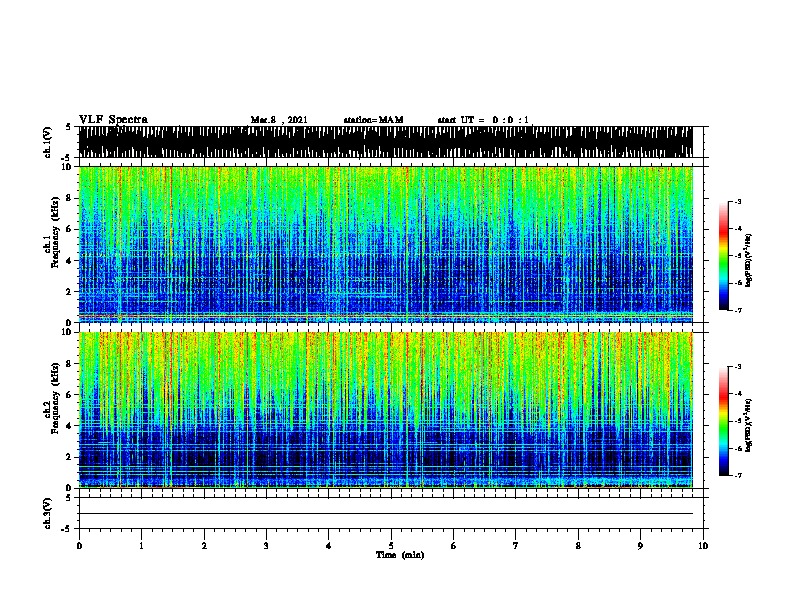Click the ch.1 PSD color scale bar
This screenshot has height=612, width=792.
pos(724,256)
